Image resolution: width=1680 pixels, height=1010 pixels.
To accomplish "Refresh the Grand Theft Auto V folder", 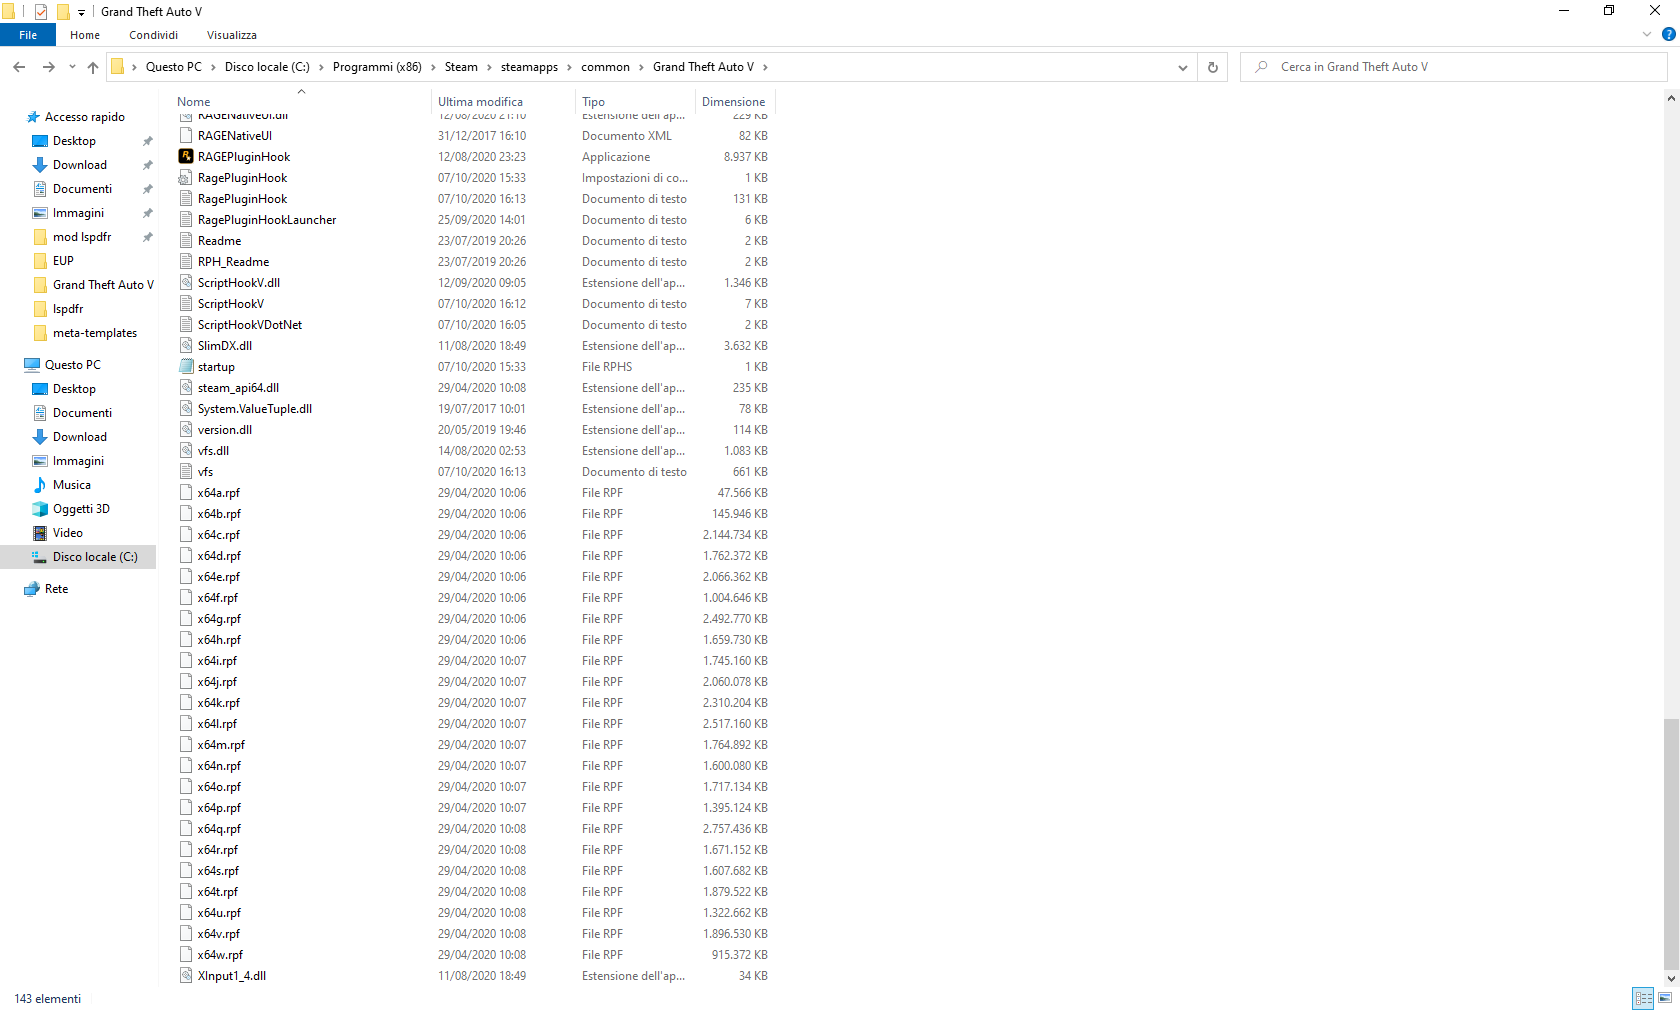I will pyautogui.click(x=1212, y=67).
